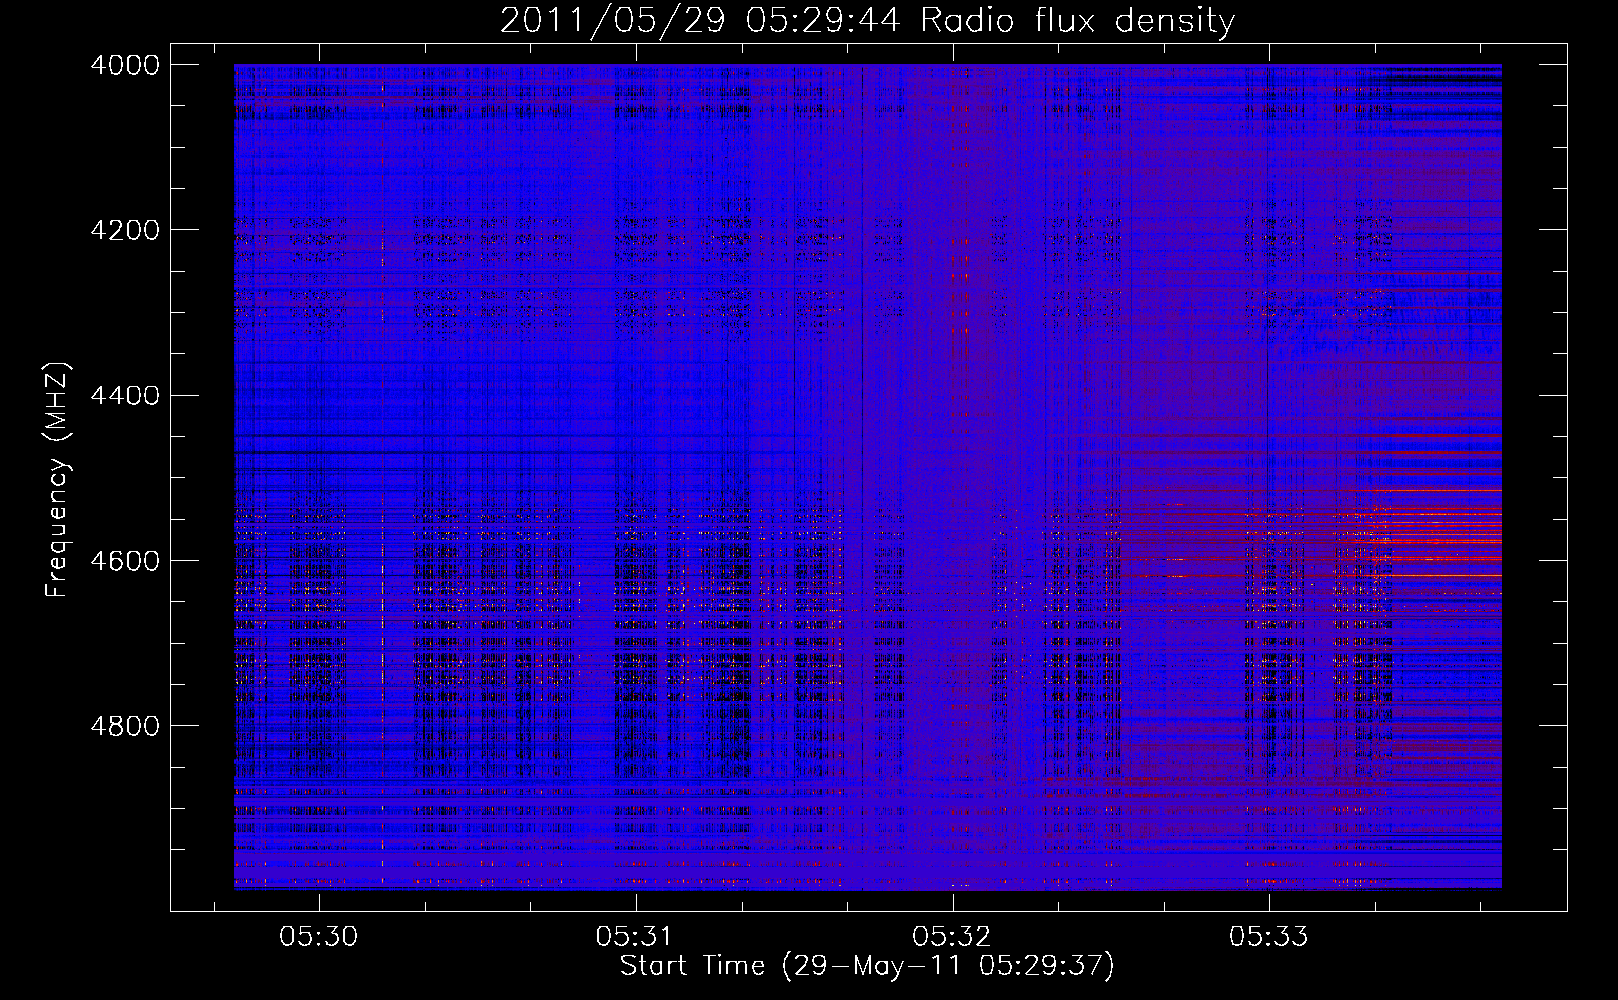Click the plot title "Radio flux density"
The height and width of the screenshot is (1000, 1618).
click(1077, 20)
